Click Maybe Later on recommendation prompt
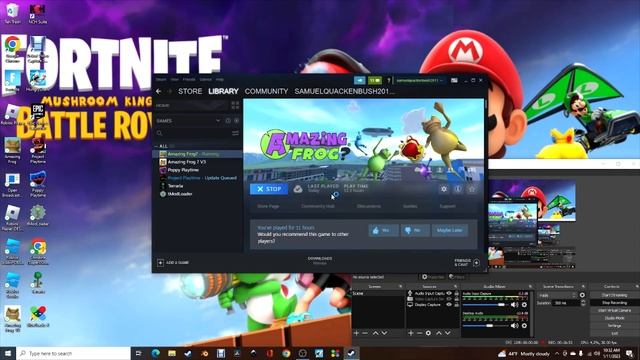The image size is (640, 360). 449,230
